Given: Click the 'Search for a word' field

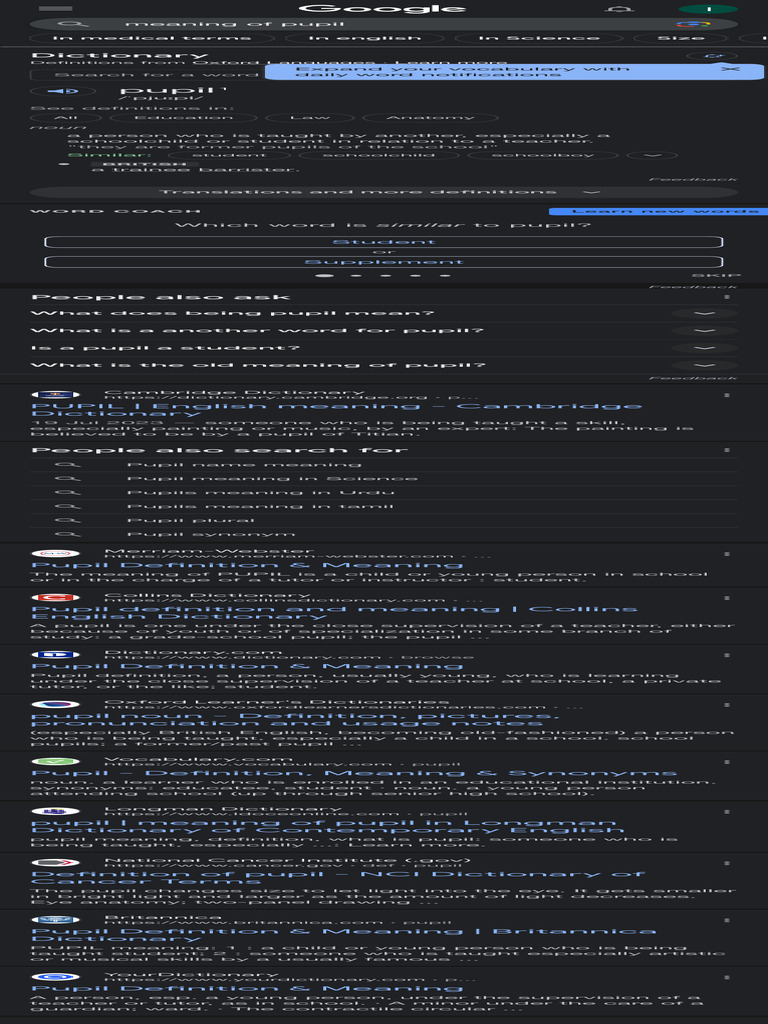Looking at the screenshot, I should (147, 74).
